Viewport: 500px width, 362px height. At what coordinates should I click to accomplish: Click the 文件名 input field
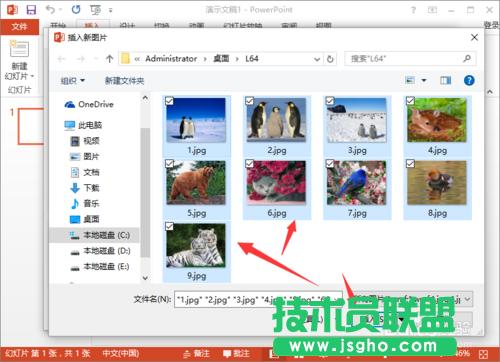(x=258, y=300)
